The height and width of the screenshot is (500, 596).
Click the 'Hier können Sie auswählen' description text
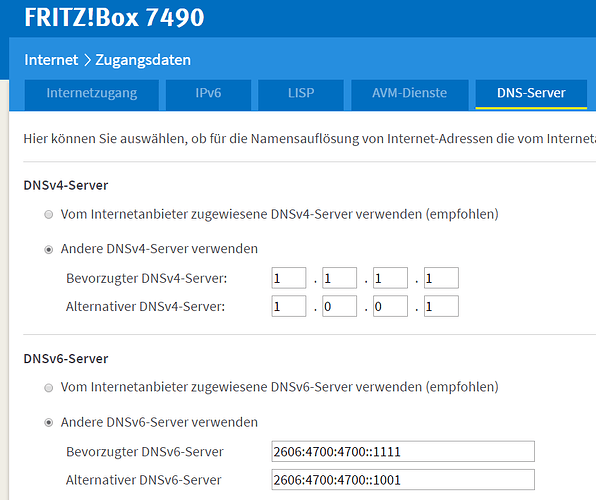[309, 139]
